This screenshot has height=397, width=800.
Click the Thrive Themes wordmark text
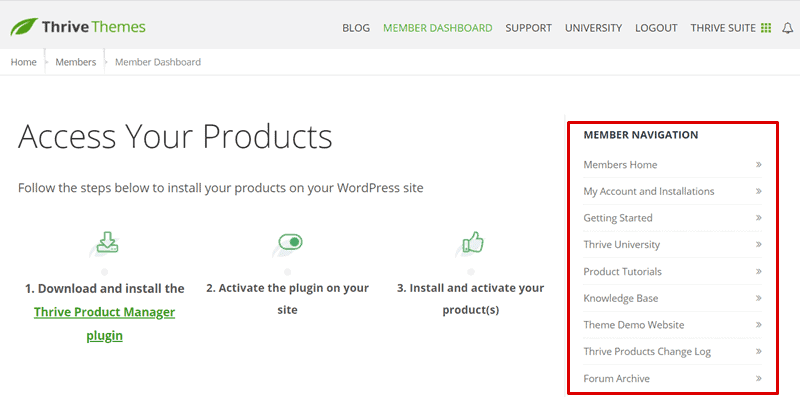[93, 27]
